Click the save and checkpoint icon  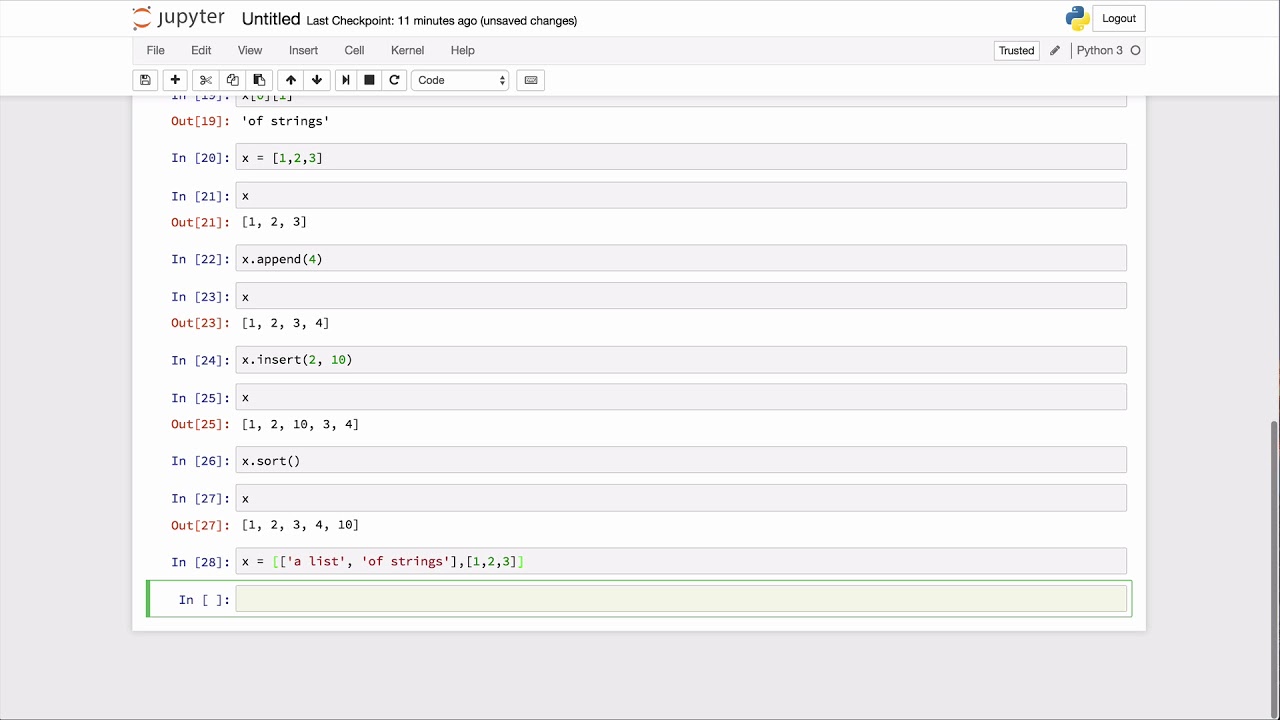tap(145, 80)
